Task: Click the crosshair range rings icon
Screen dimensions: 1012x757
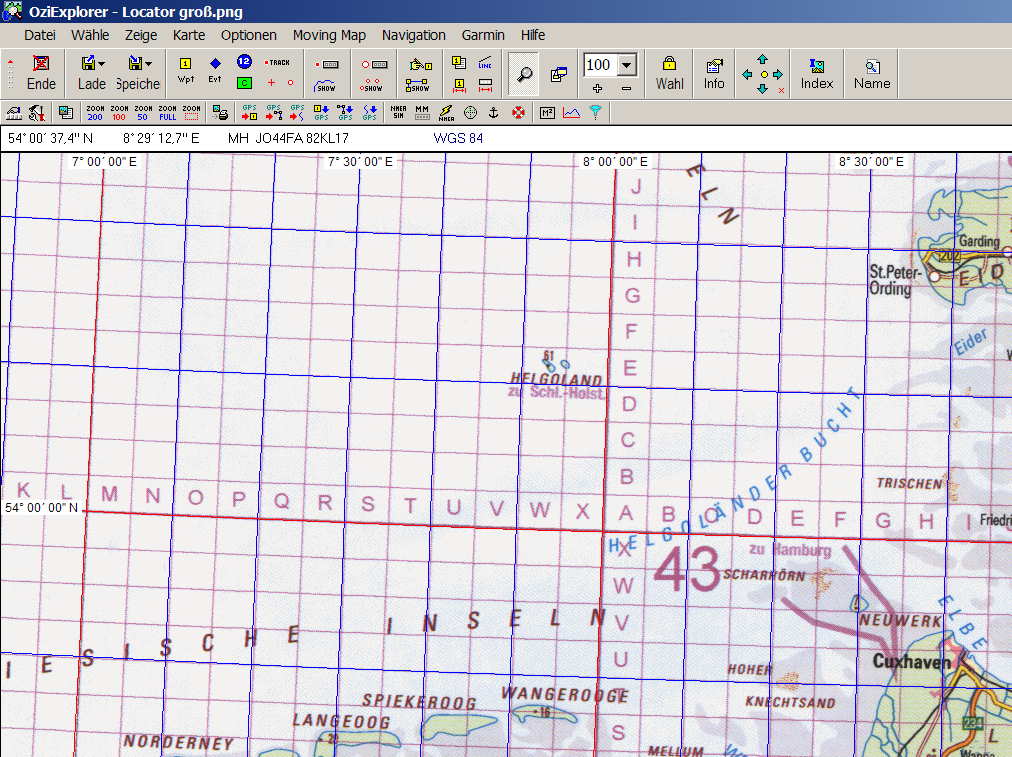Action: pyautogui.click(x=471, y=113)
